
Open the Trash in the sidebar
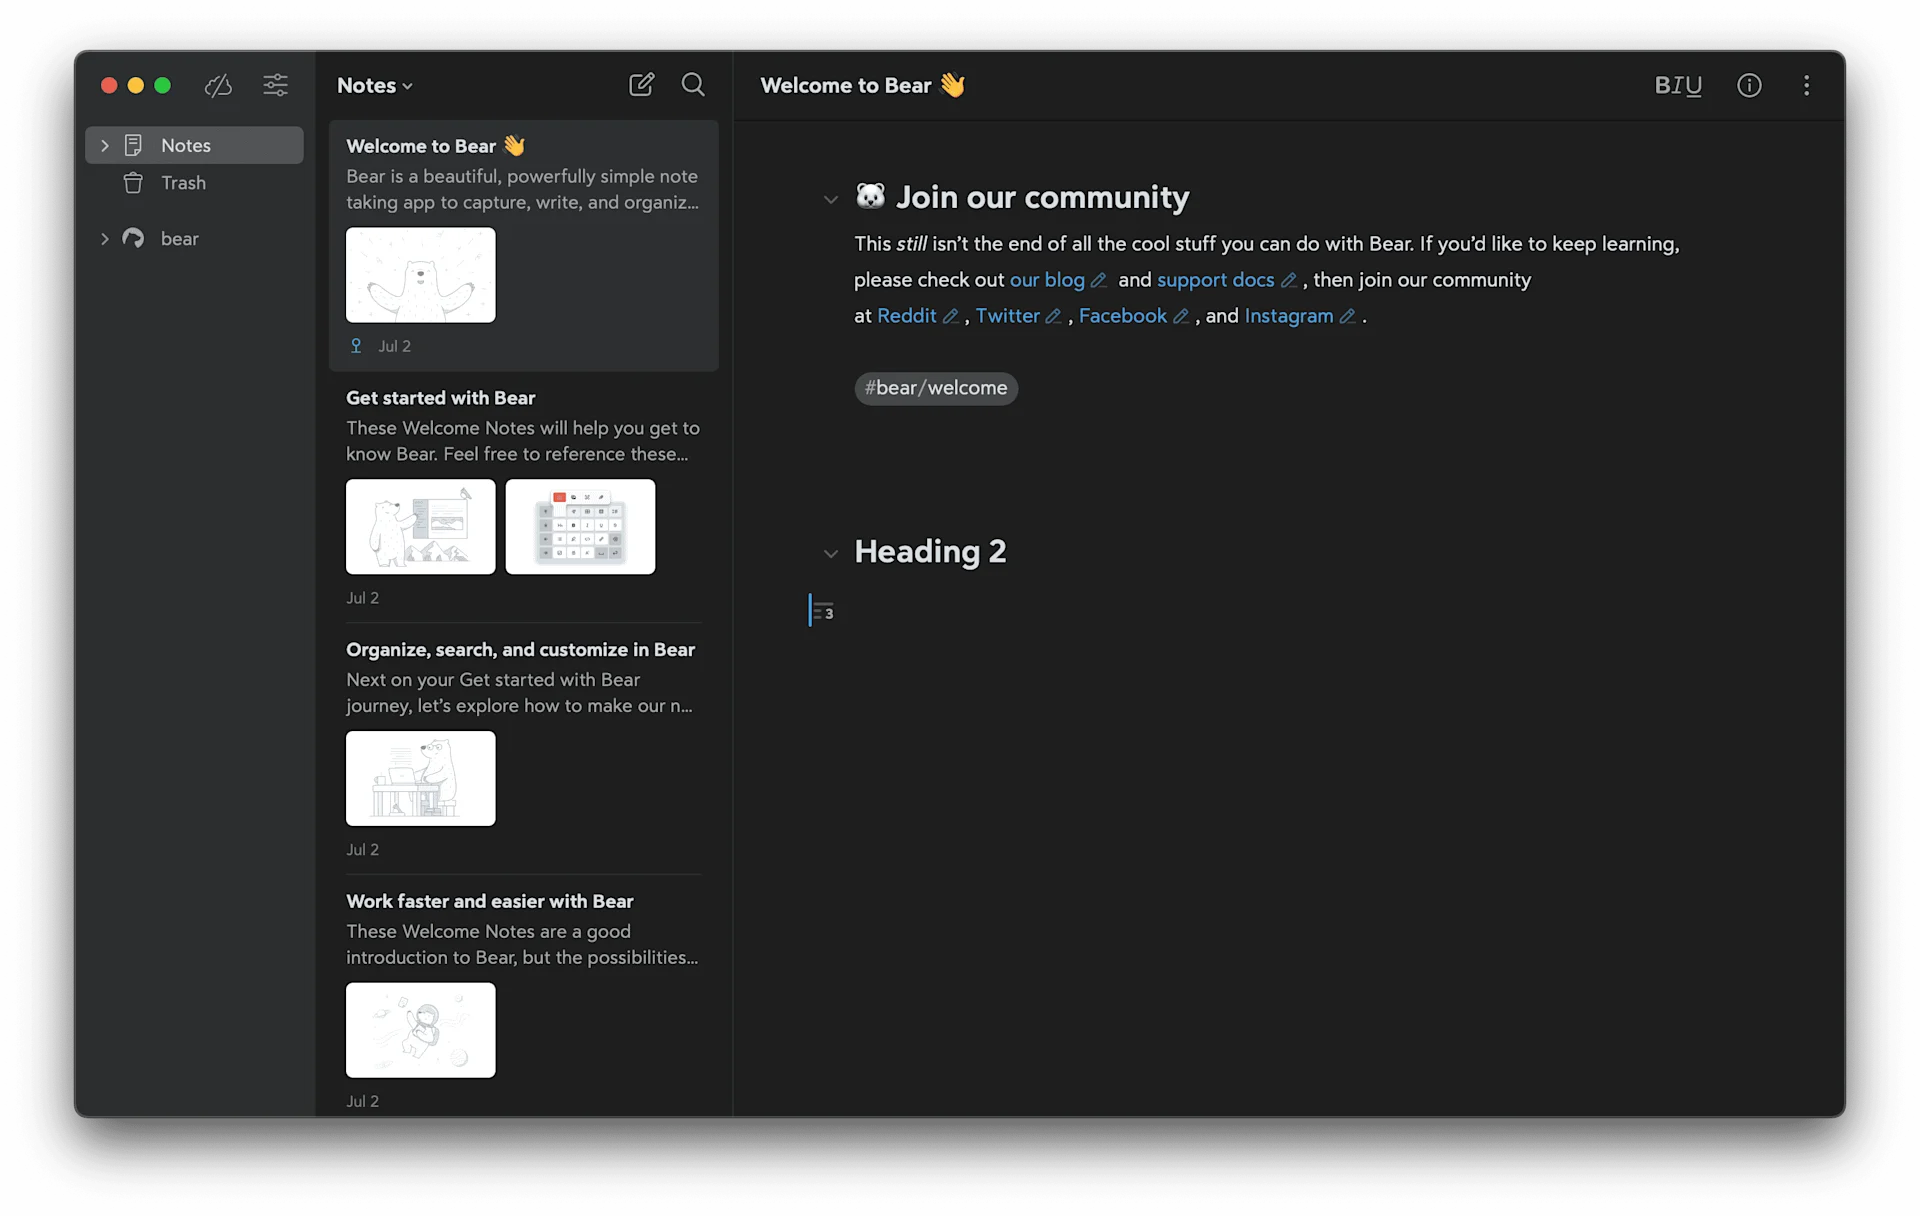click(183, 183)
